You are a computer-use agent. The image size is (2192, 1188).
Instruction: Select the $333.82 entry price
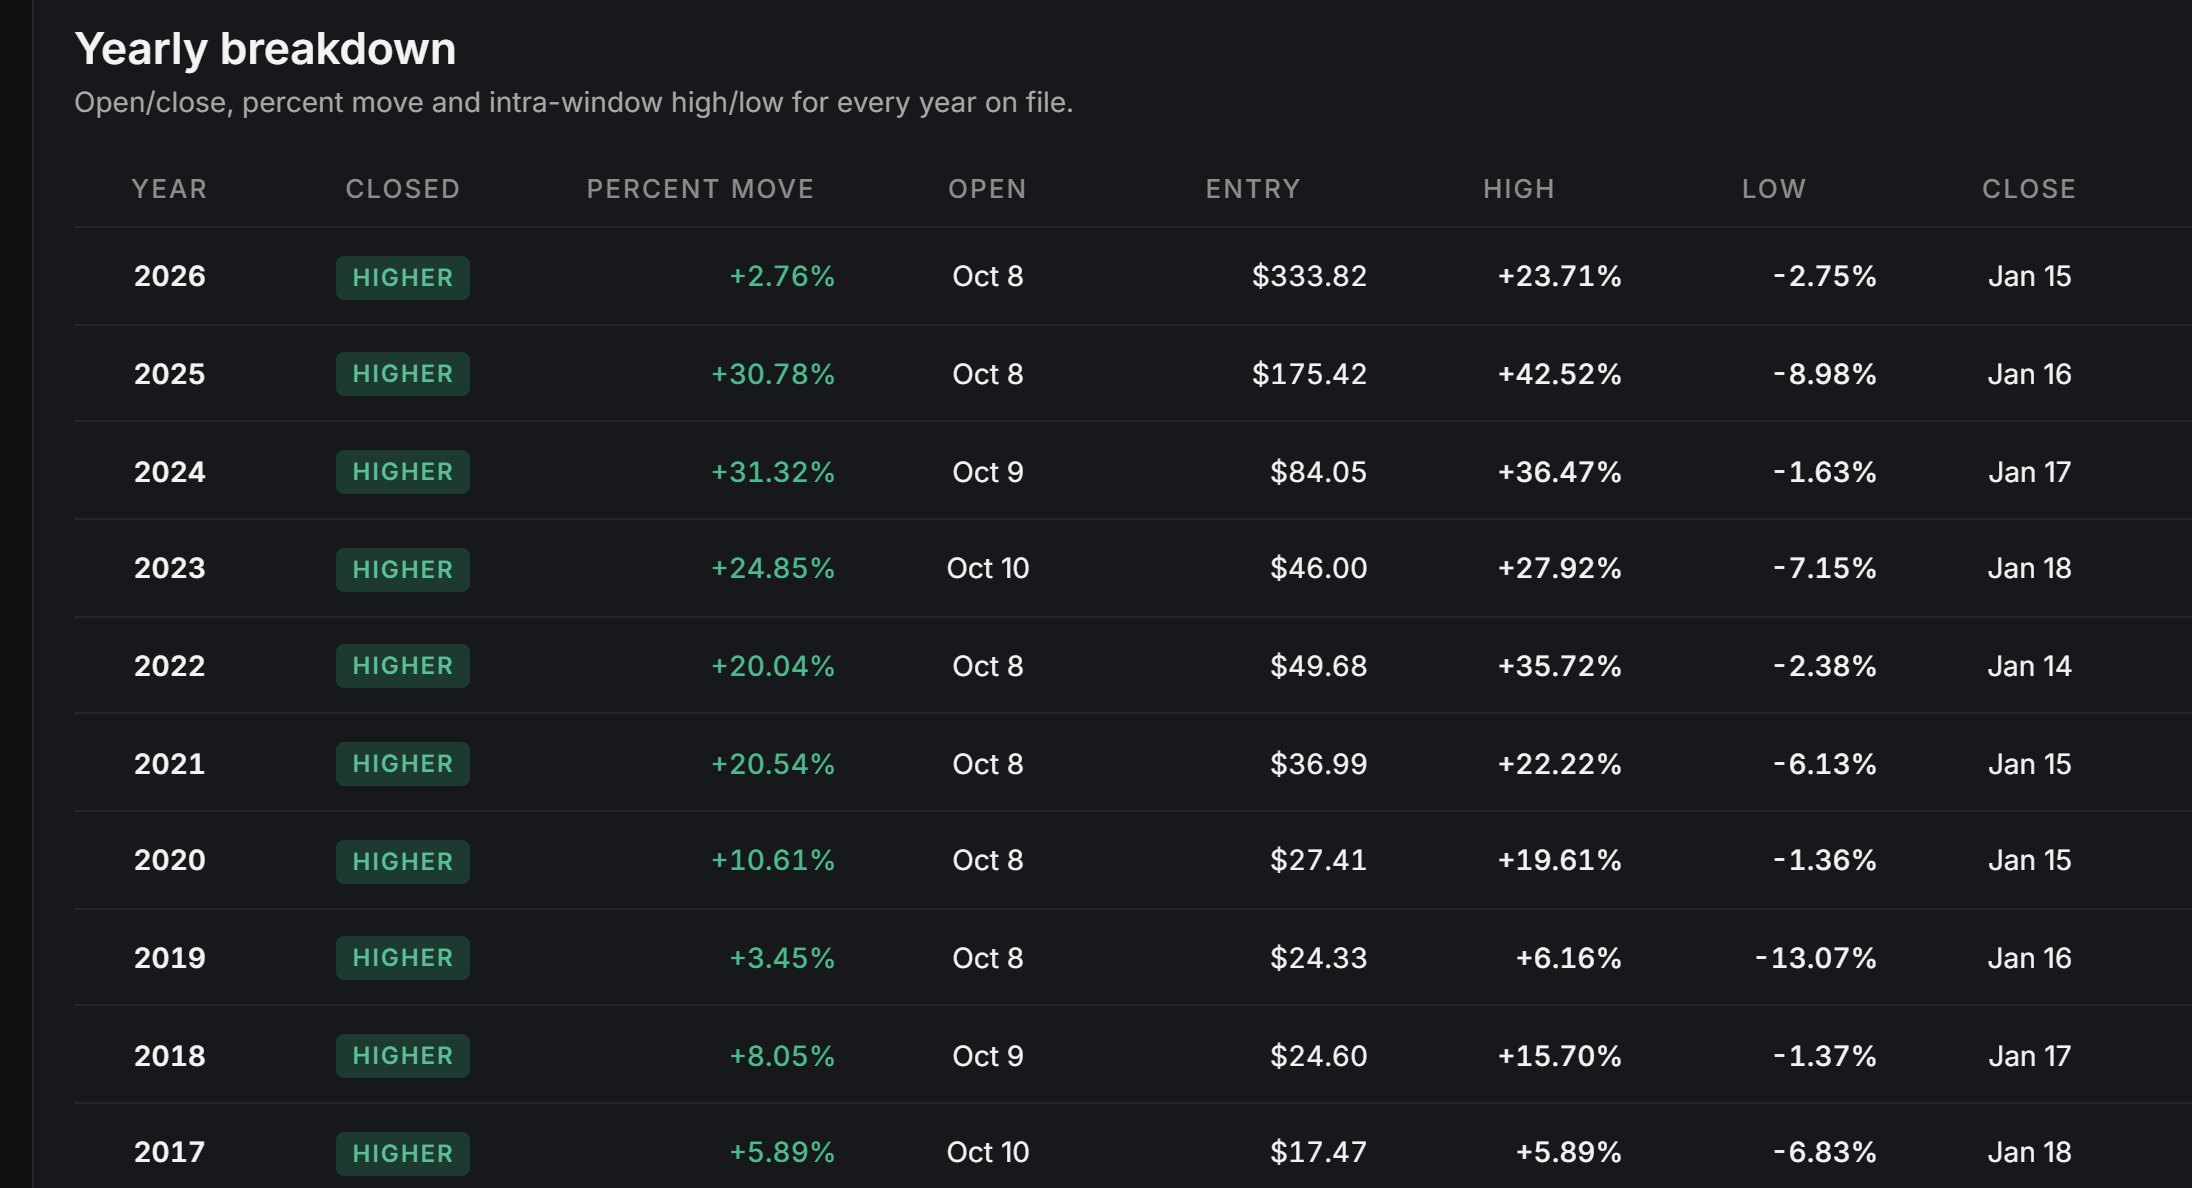[1309, 276]
